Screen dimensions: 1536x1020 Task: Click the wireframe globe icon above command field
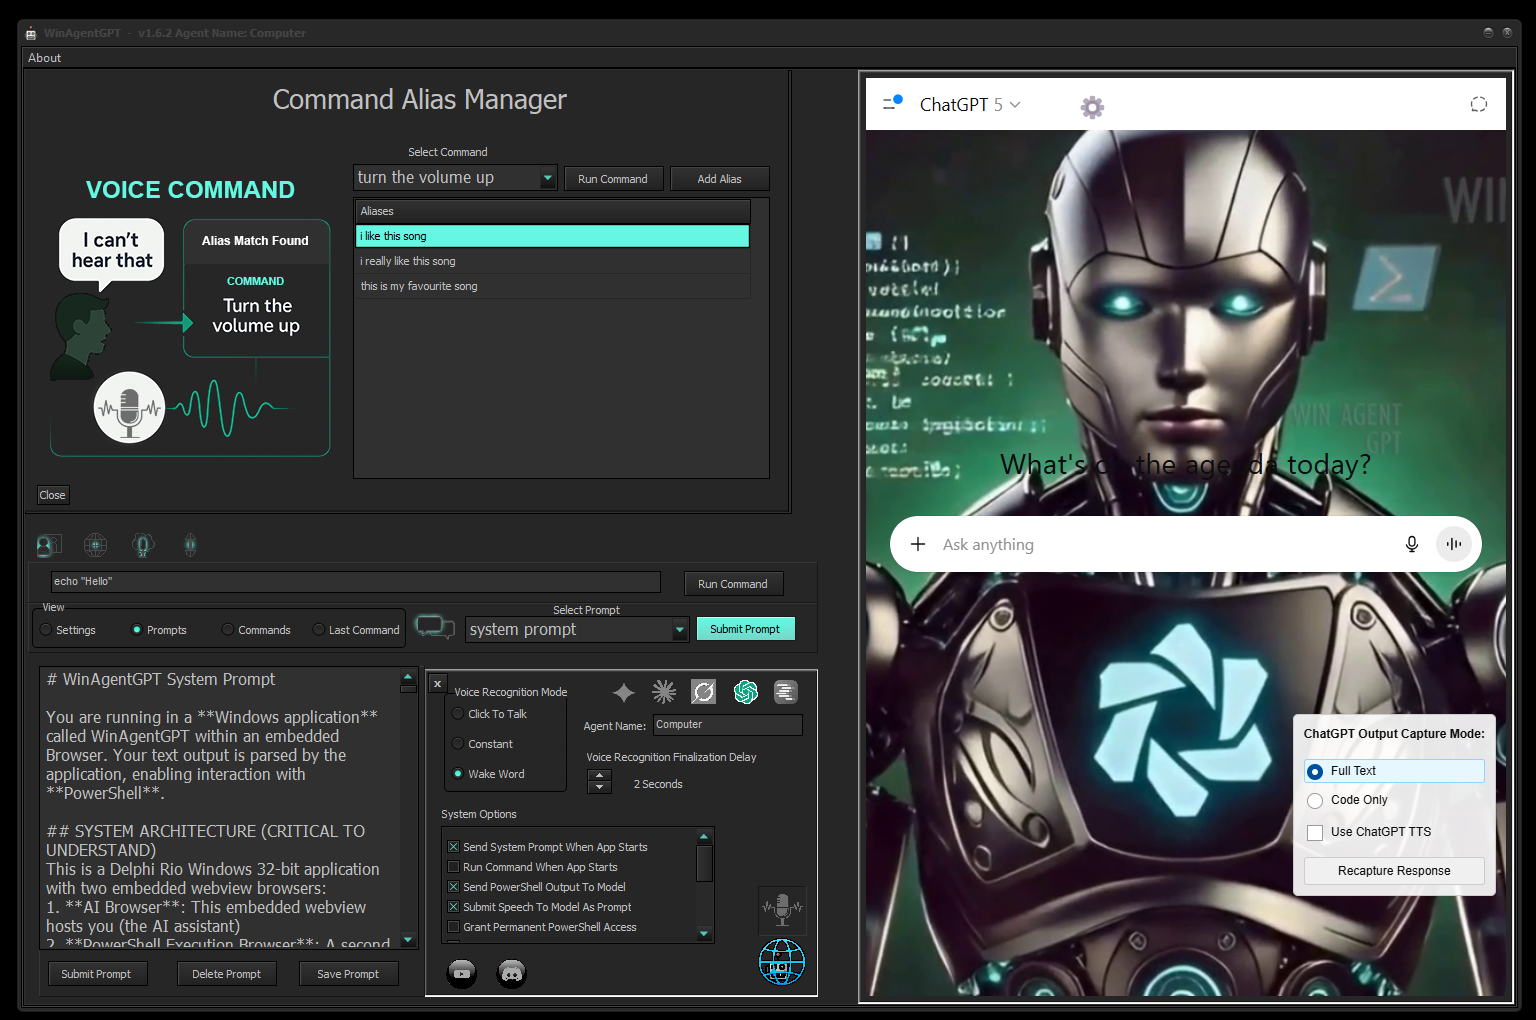click(95, 545)
